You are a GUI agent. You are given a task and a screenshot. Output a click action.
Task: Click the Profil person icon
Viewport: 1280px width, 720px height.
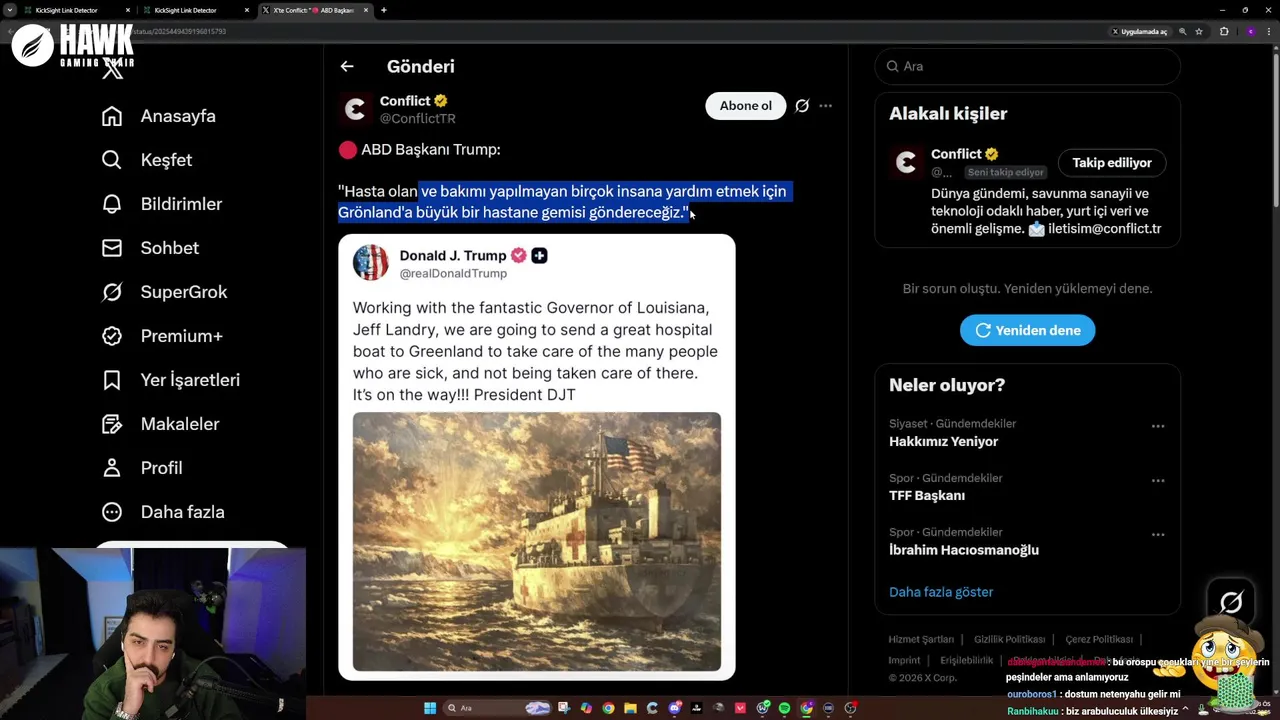point(112,468)
